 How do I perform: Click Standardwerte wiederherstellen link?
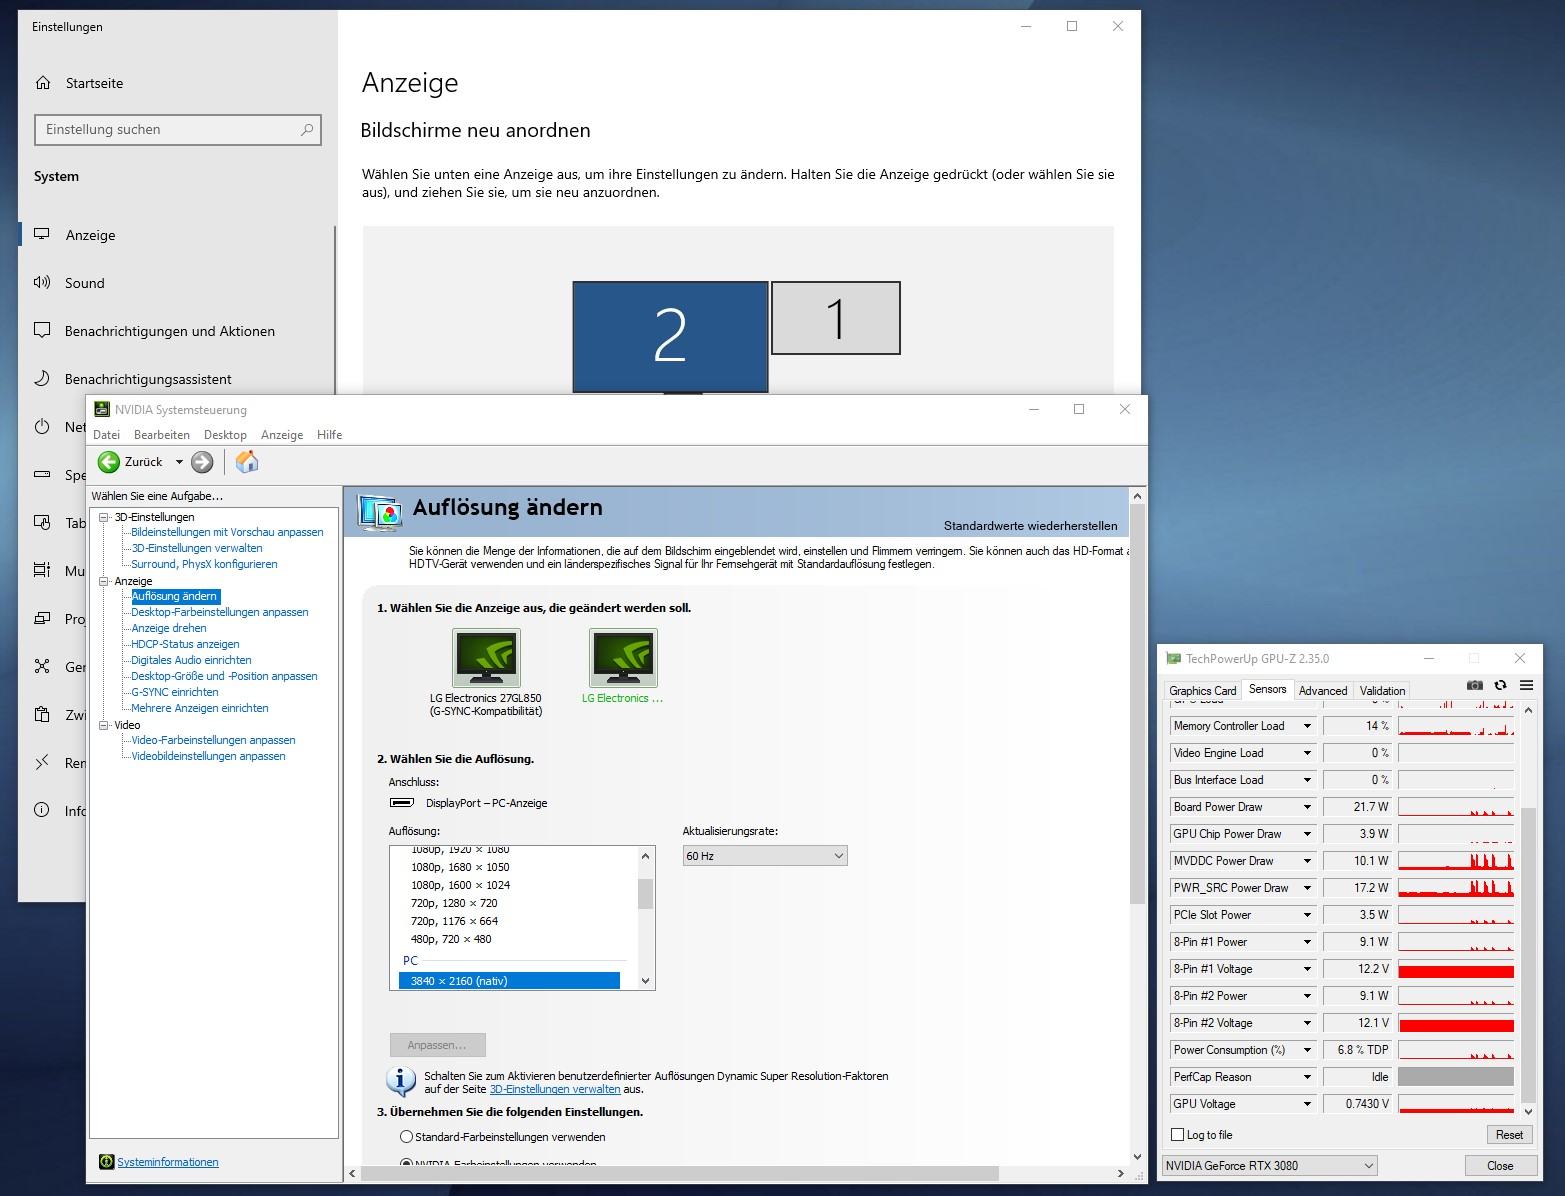coord(1030,526)
